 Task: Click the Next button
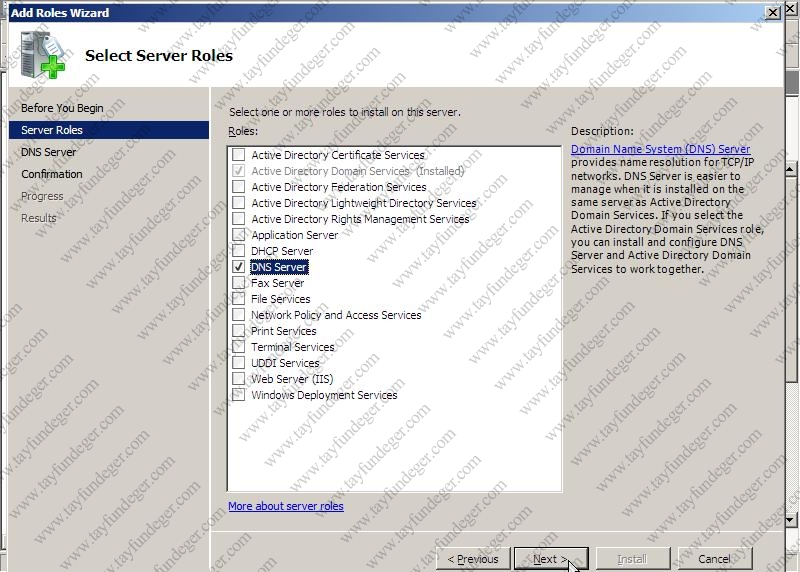pyautogui.click(x=551, y=559)
